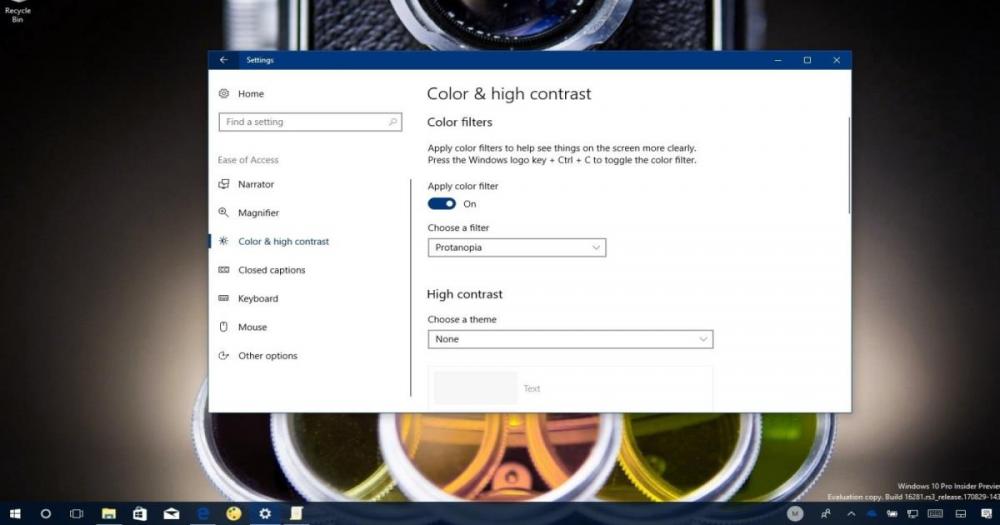Turn off the Apply color filter toggle
This screenshot has height=525, width=1000.
click(441, 204)
